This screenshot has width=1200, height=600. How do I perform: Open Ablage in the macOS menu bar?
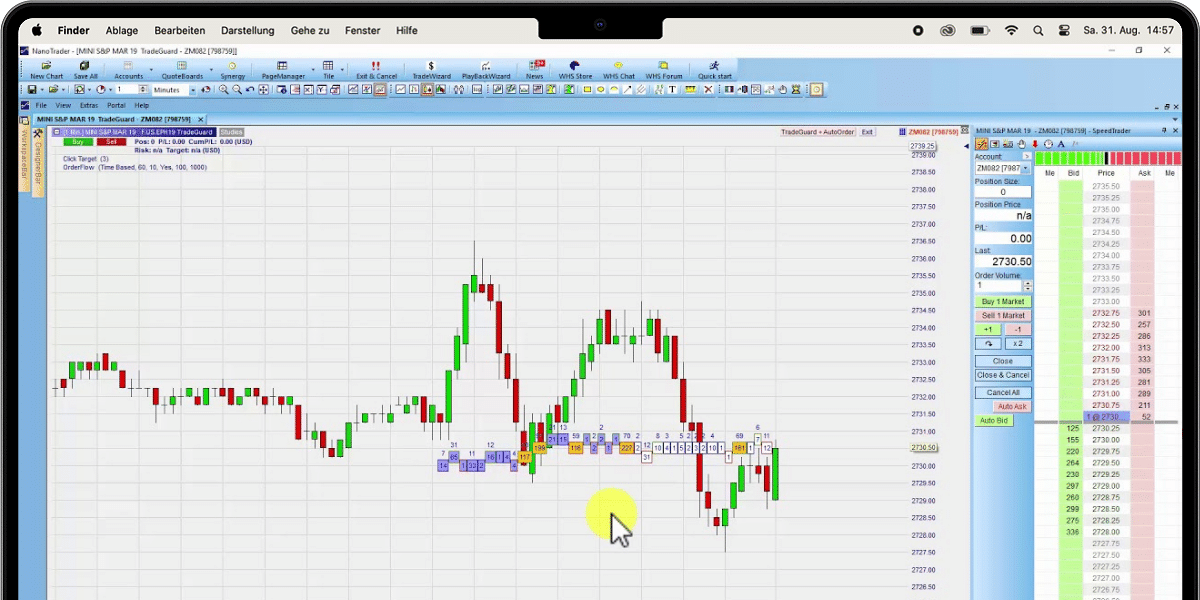click(122, 30)
